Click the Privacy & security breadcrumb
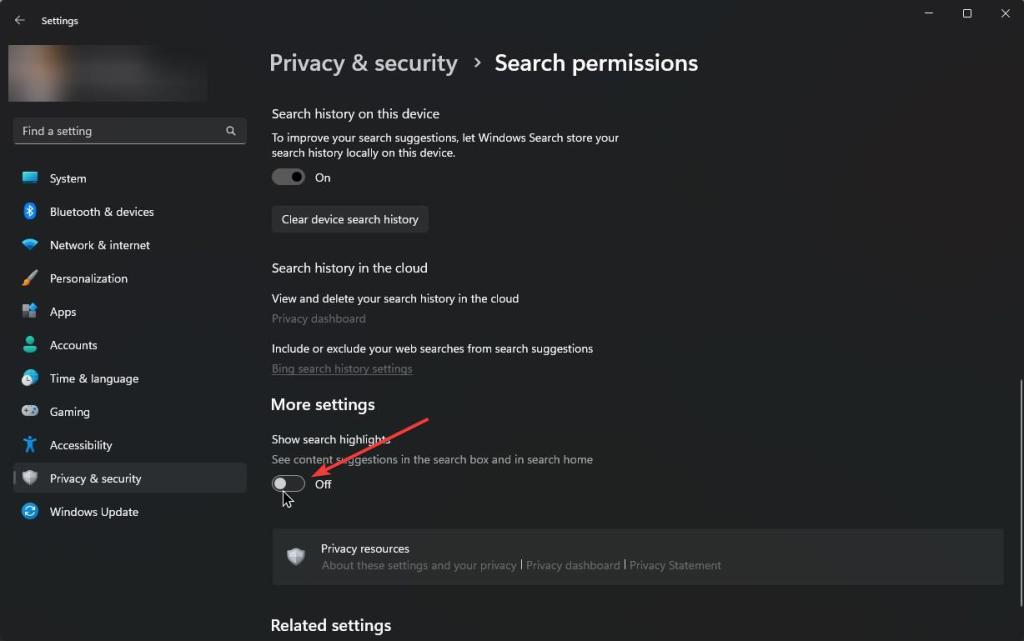 click(363, 63)
